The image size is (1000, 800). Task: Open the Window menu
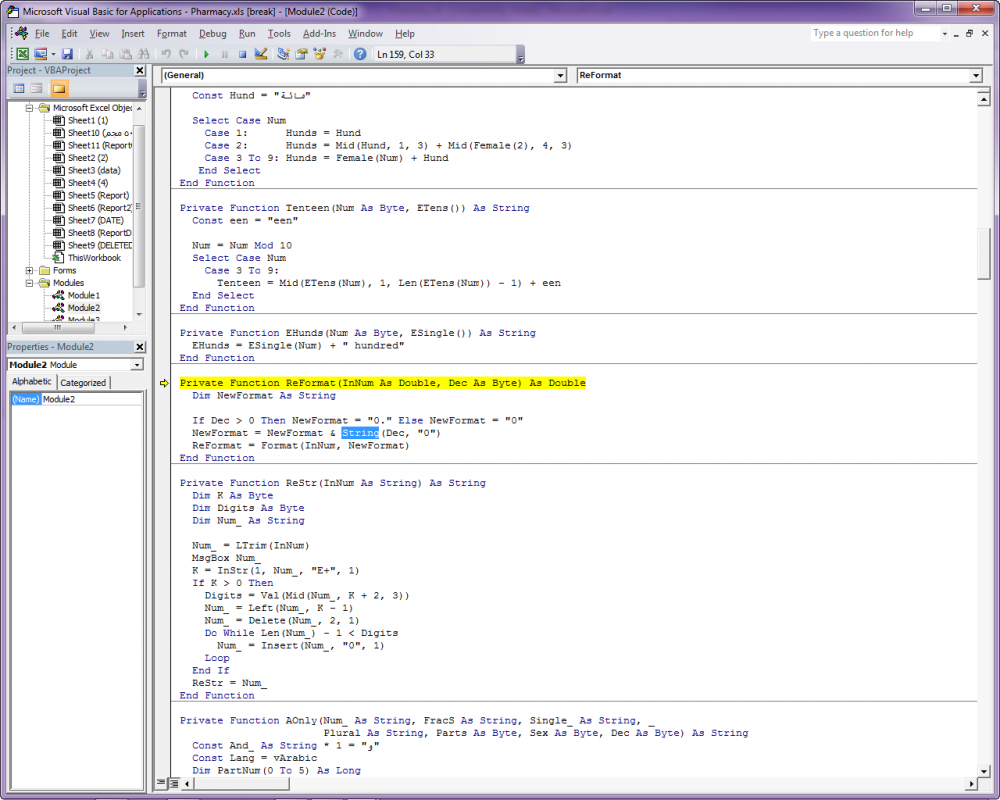365,34
